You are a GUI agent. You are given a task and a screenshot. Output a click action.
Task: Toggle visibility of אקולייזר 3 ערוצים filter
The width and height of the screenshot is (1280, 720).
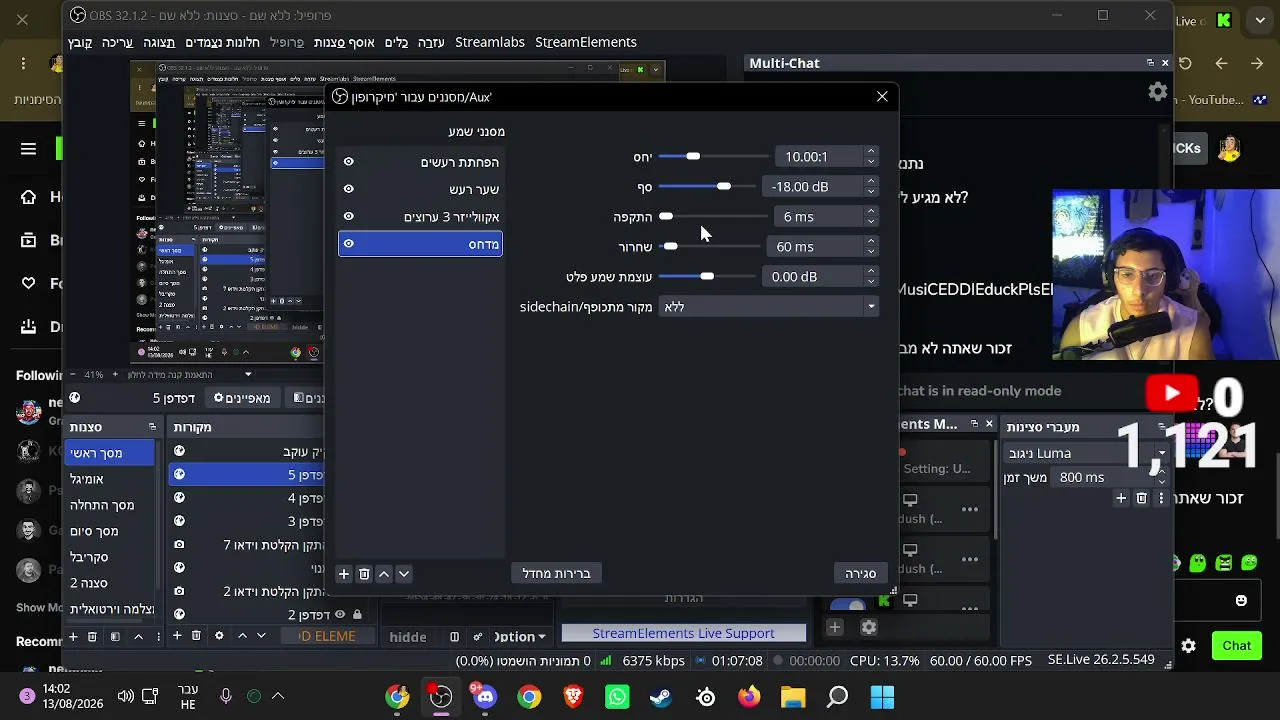click(348, 217)
